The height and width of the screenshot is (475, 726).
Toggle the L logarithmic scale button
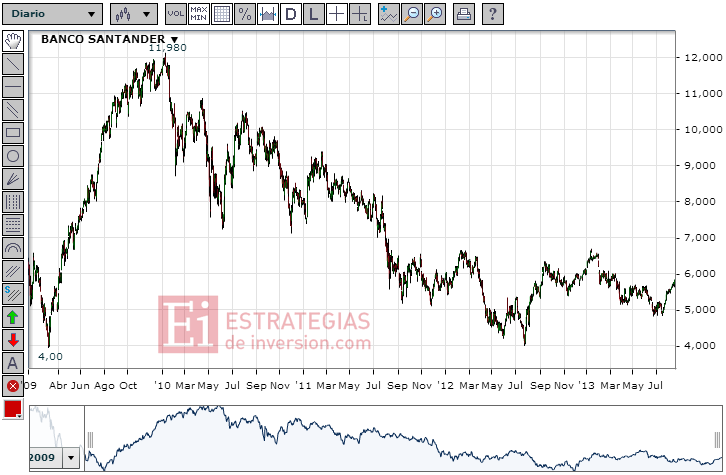coord(314,14)
